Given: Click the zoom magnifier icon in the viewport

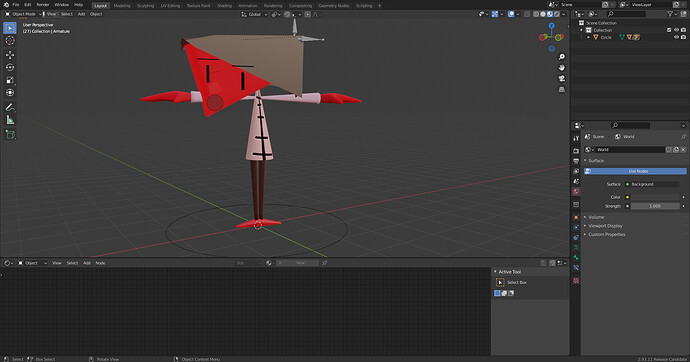Looking at the screenshot, I should (x=562, y=57).
